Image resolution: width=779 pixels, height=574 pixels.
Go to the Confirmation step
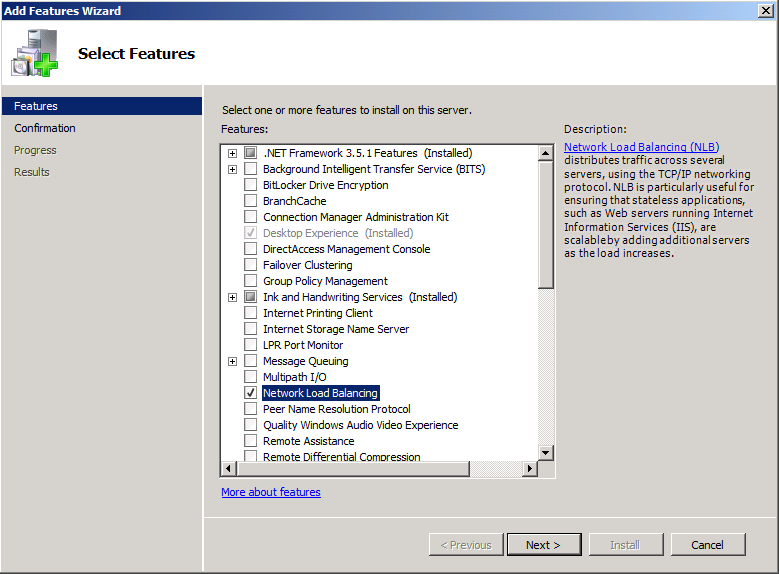(45, 128)
